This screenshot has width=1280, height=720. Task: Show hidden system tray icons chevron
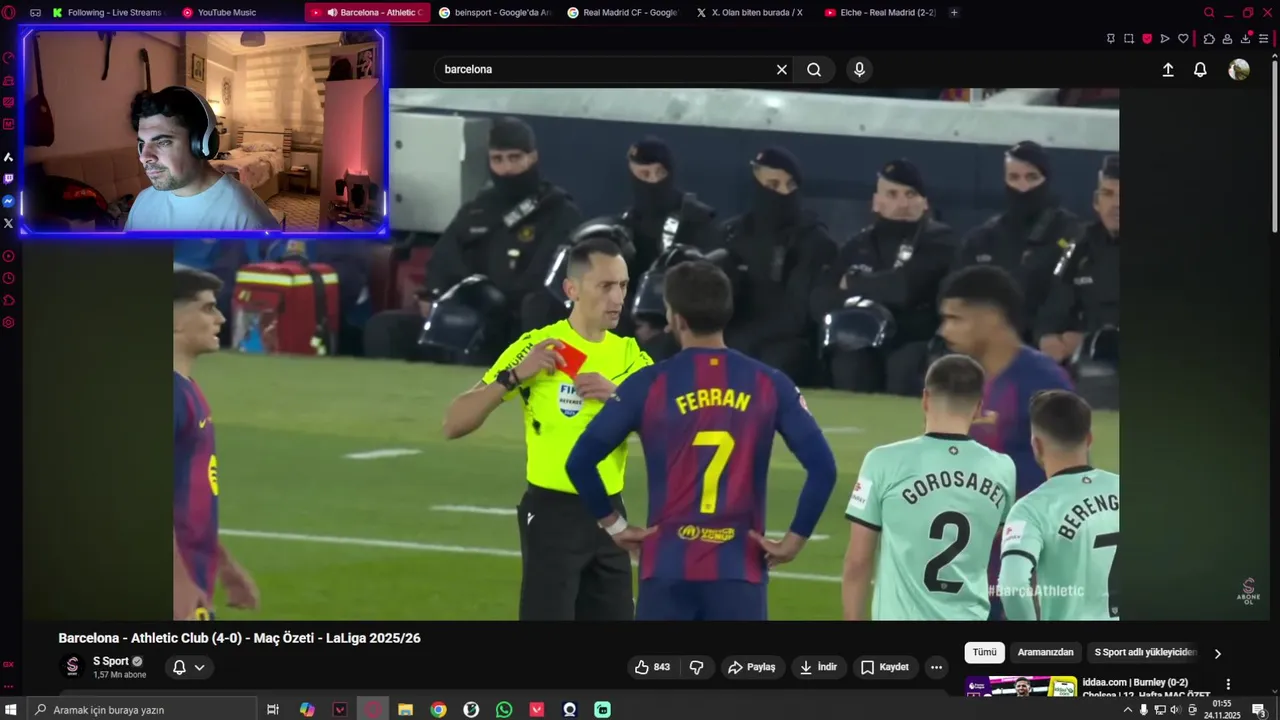[x=1128, y=709]
